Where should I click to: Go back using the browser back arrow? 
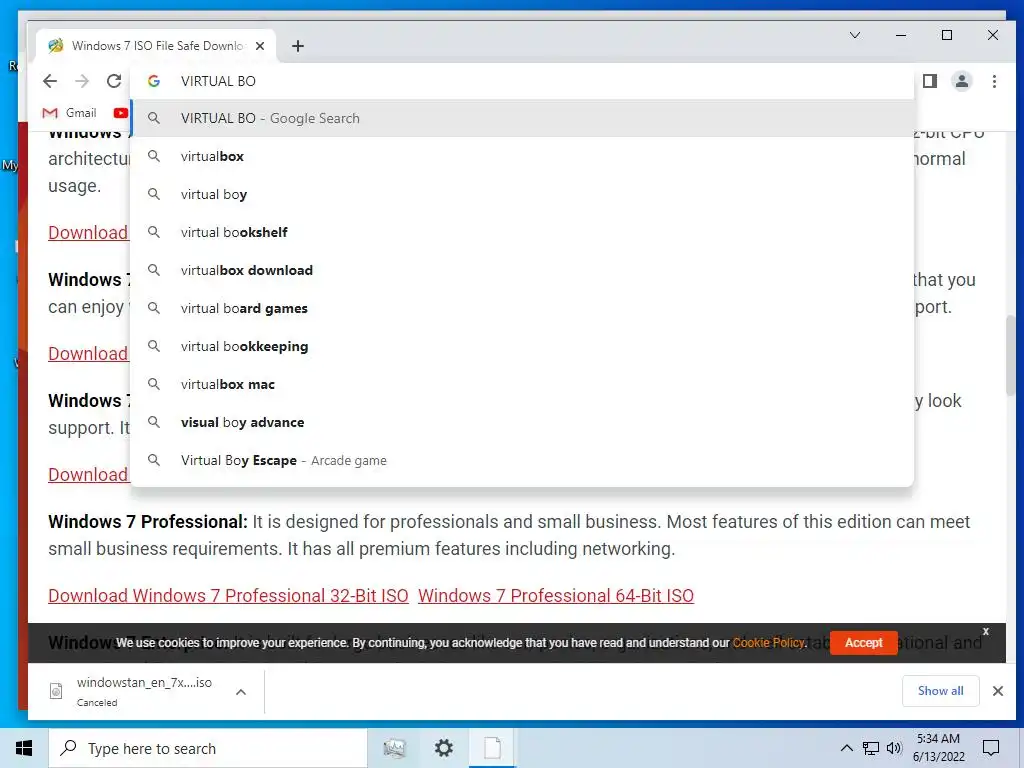[x=50, y=81]
